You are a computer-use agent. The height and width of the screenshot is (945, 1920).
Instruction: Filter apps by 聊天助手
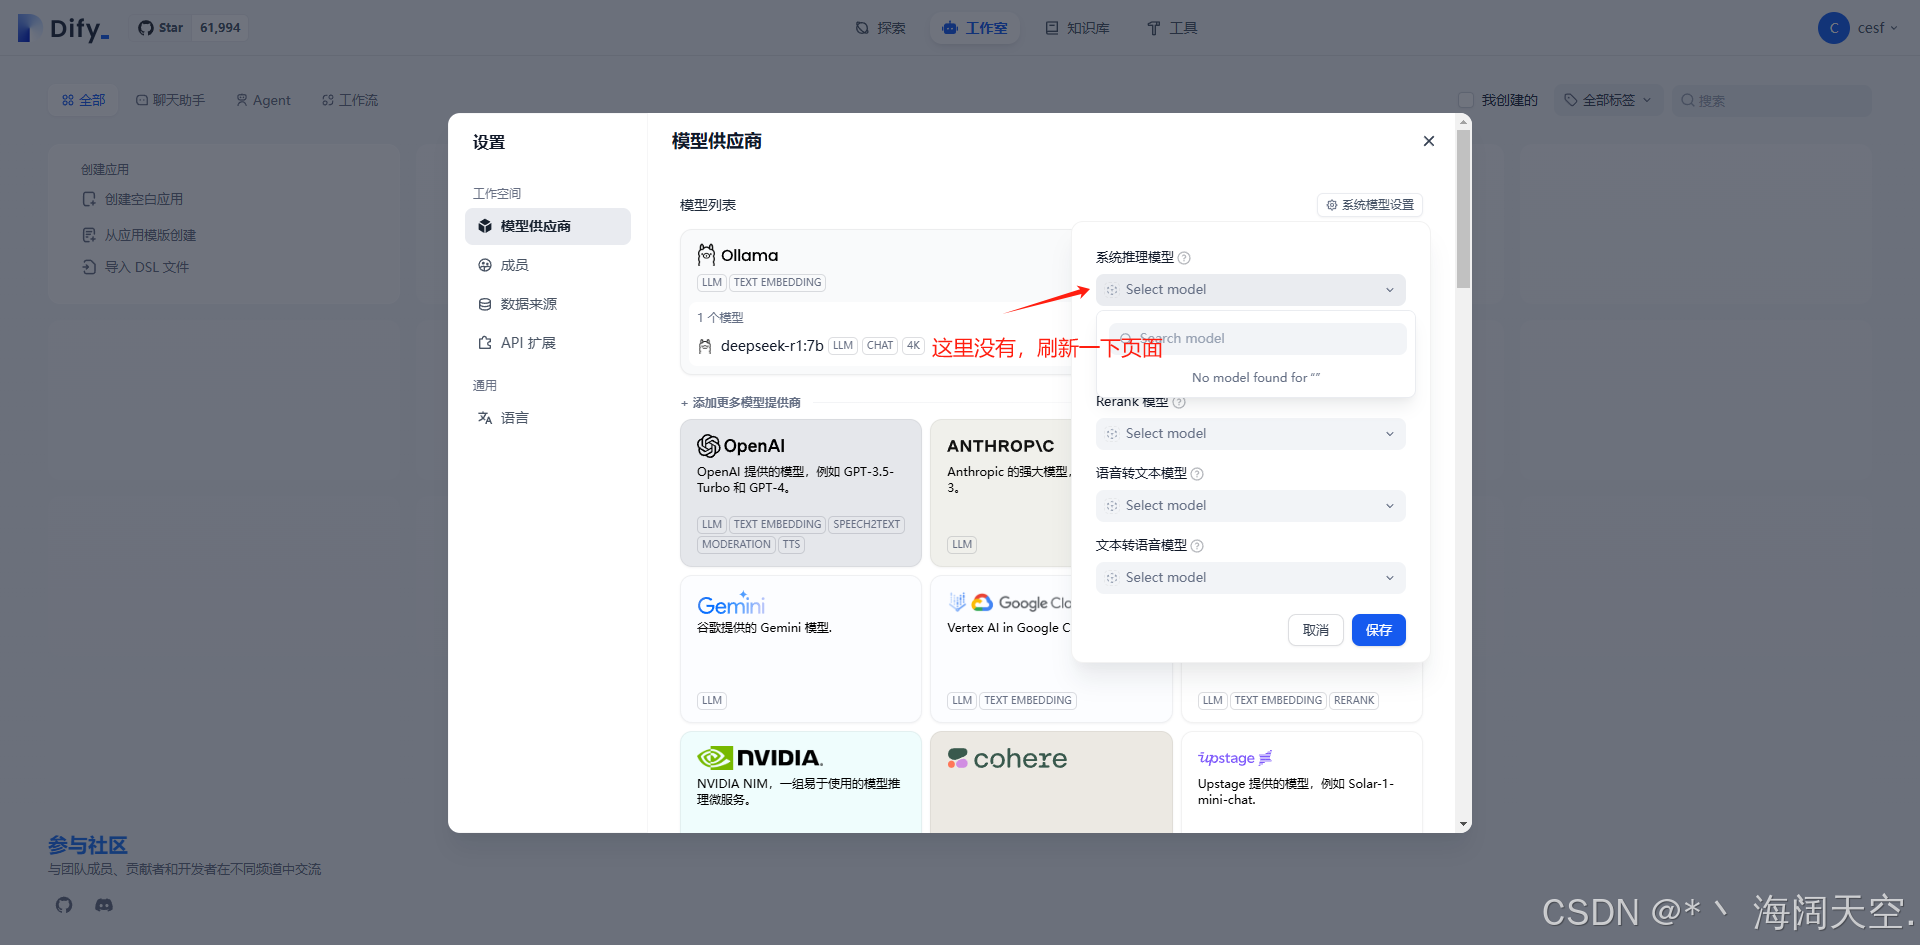pos(170,100)
